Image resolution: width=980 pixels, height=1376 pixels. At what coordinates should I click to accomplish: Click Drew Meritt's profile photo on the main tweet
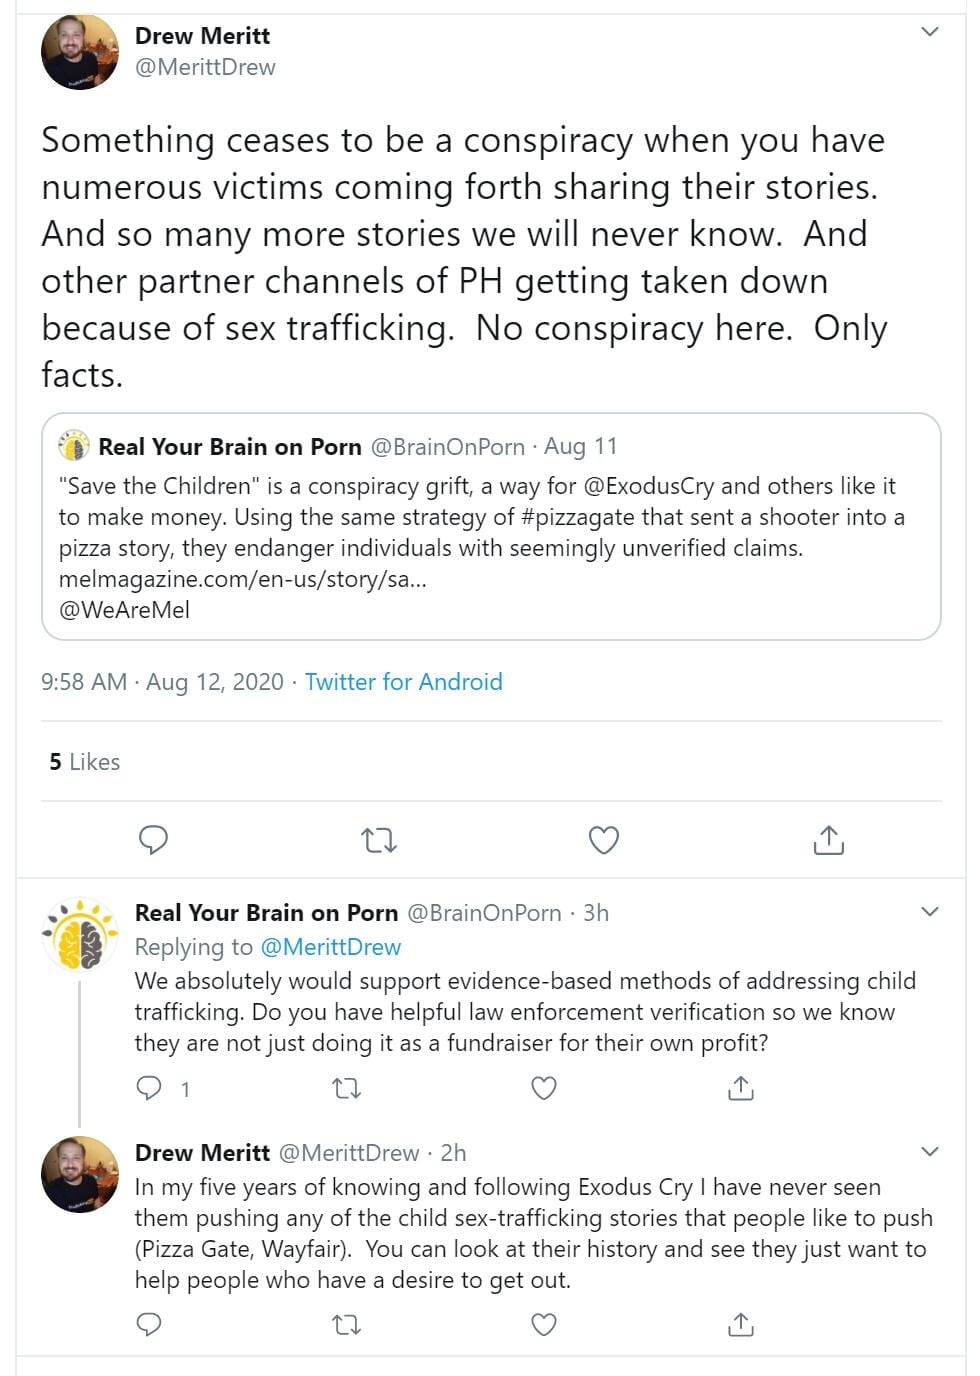[x=79, y=52]
